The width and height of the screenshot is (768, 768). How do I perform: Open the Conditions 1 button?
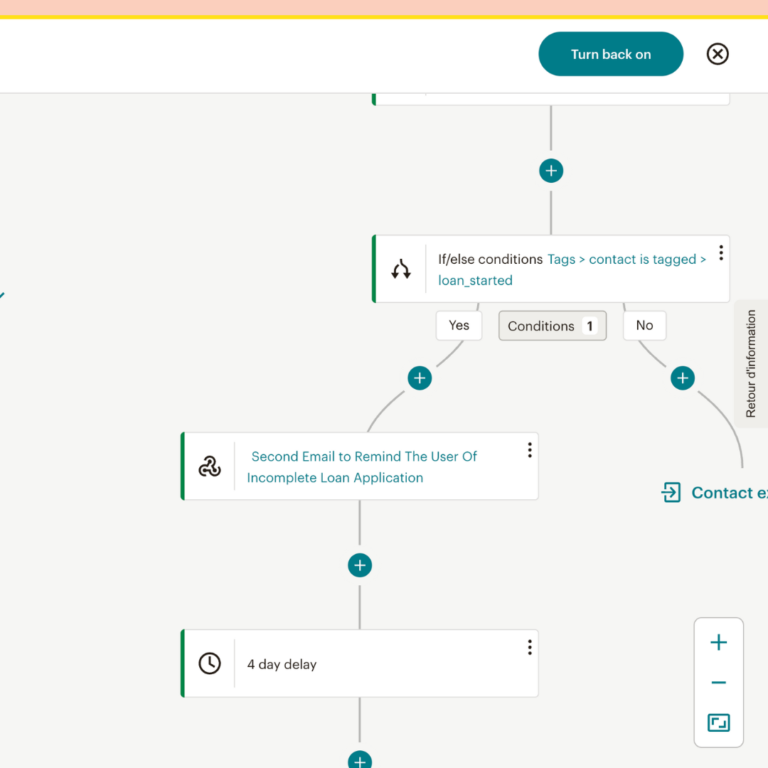coord(552,326)
